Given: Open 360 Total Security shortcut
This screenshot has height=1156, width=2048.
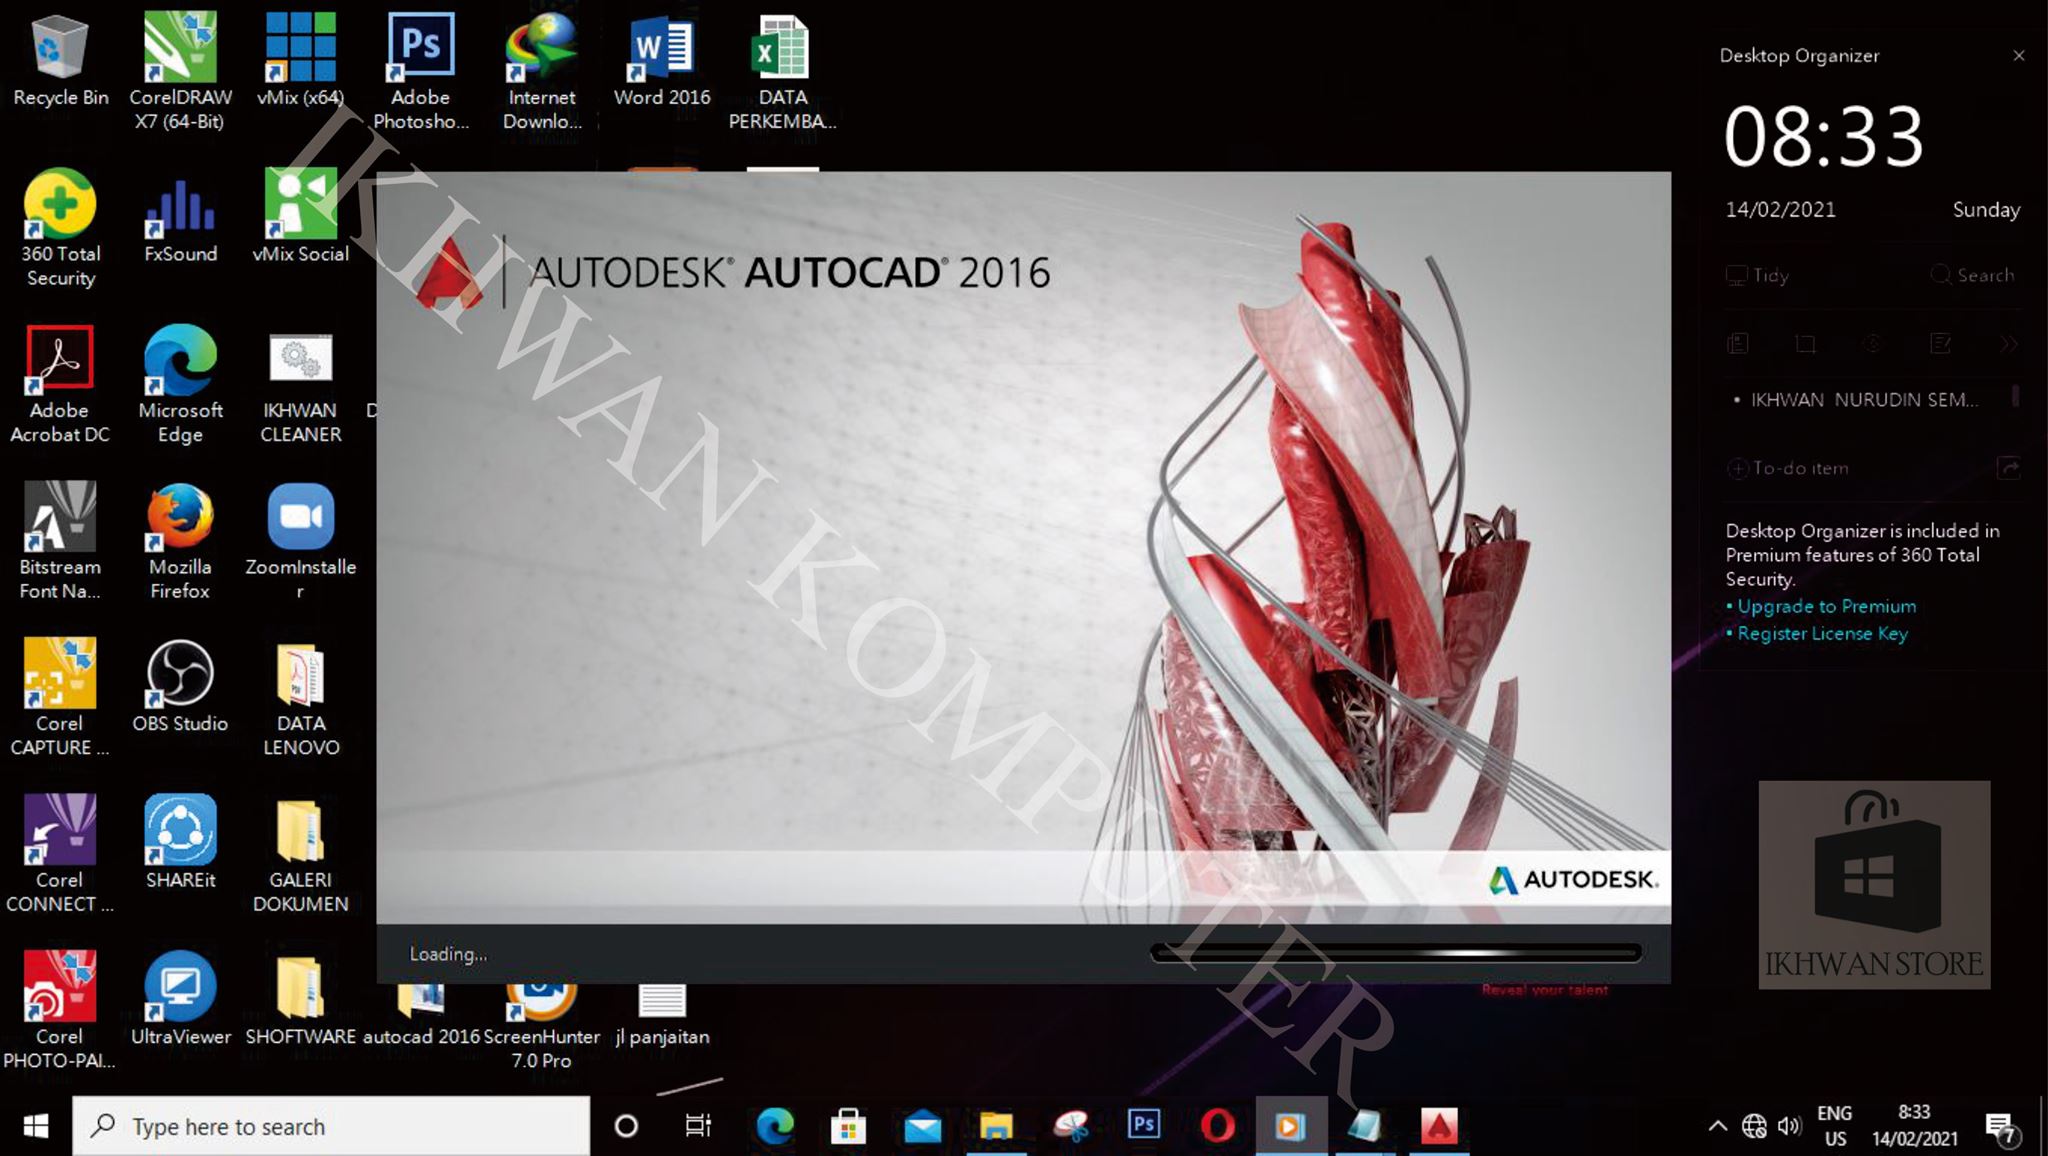Looking at the screenshot, I should pyautogui.click(x=60, y=228).
